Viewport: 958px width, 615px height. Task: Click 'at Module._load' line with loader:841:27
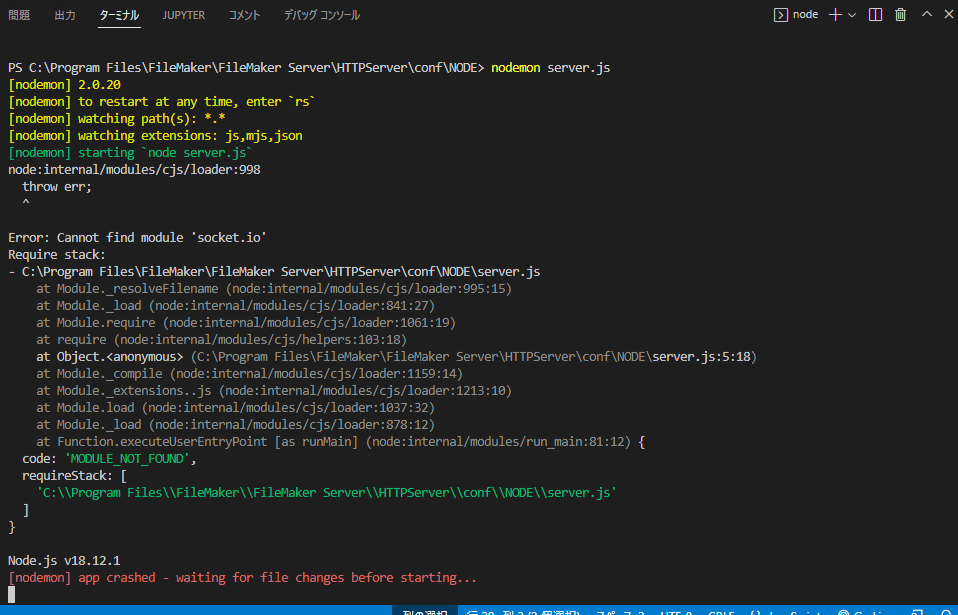click(235, 306)
